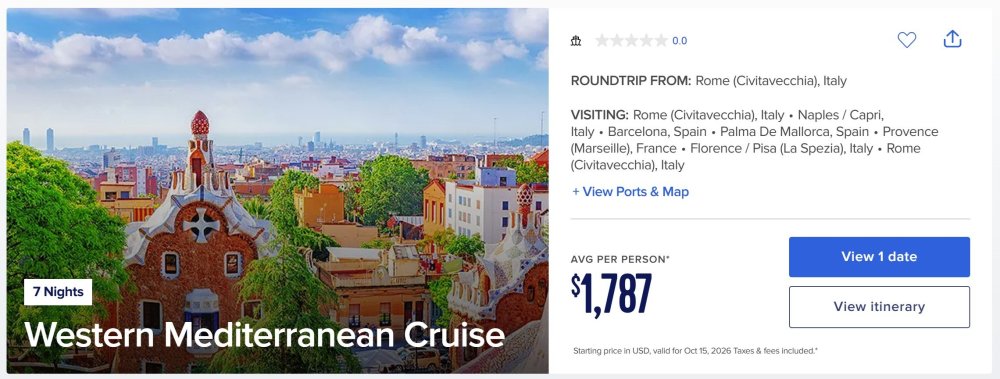Select the second rating star

[617, 41]
